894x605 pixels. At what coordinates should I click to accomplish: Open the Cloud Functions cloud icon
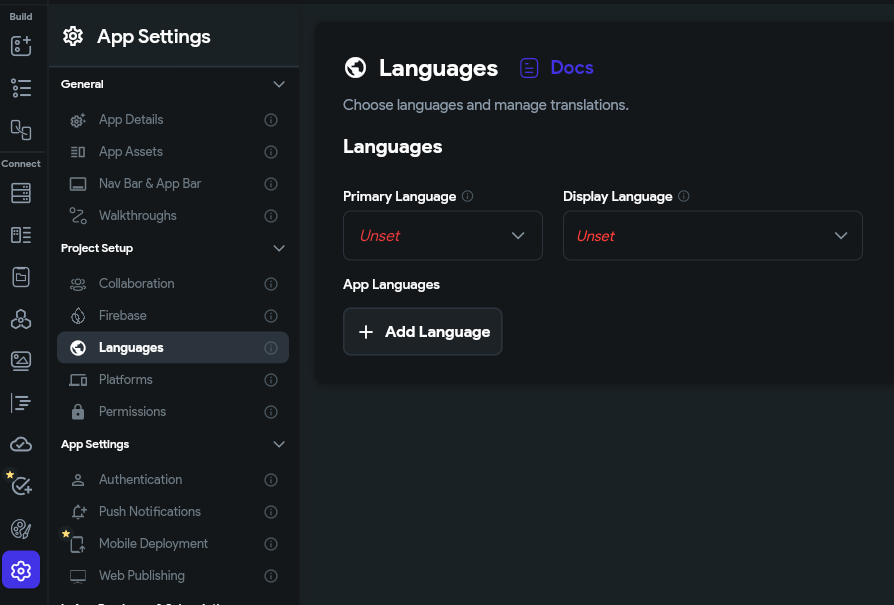(x=21, y=444)
